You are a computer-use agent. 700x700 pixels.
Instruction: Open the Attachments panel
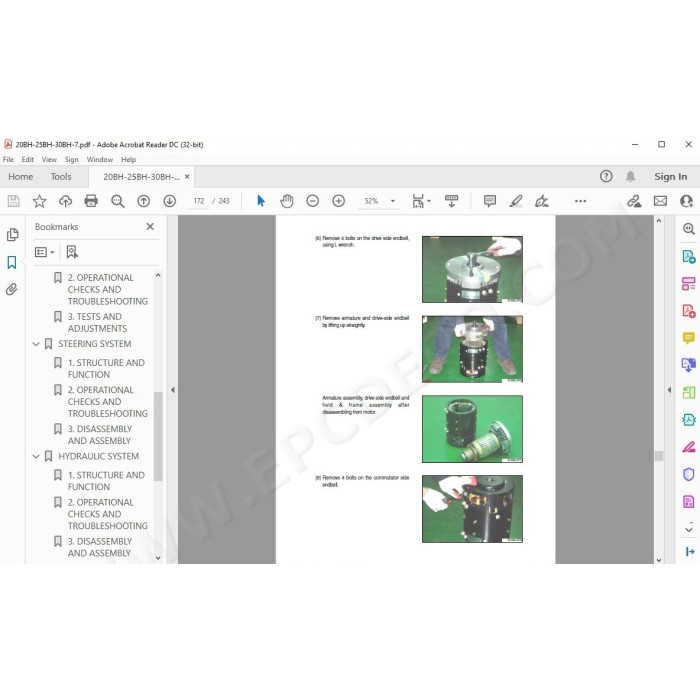click(x=12, y=289)
